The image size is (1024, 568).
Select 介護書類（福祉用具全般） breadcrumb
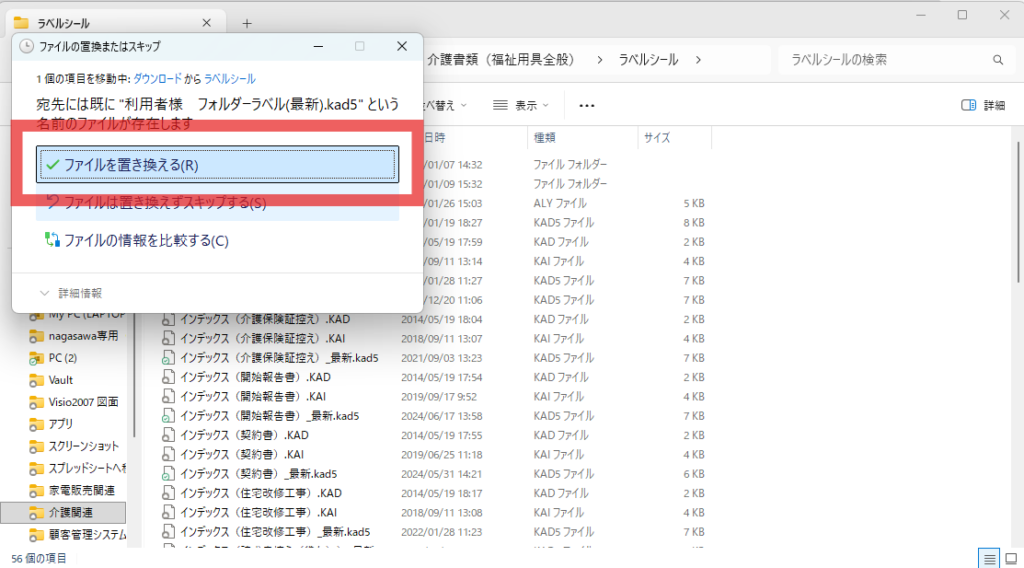tap(501, 60)
